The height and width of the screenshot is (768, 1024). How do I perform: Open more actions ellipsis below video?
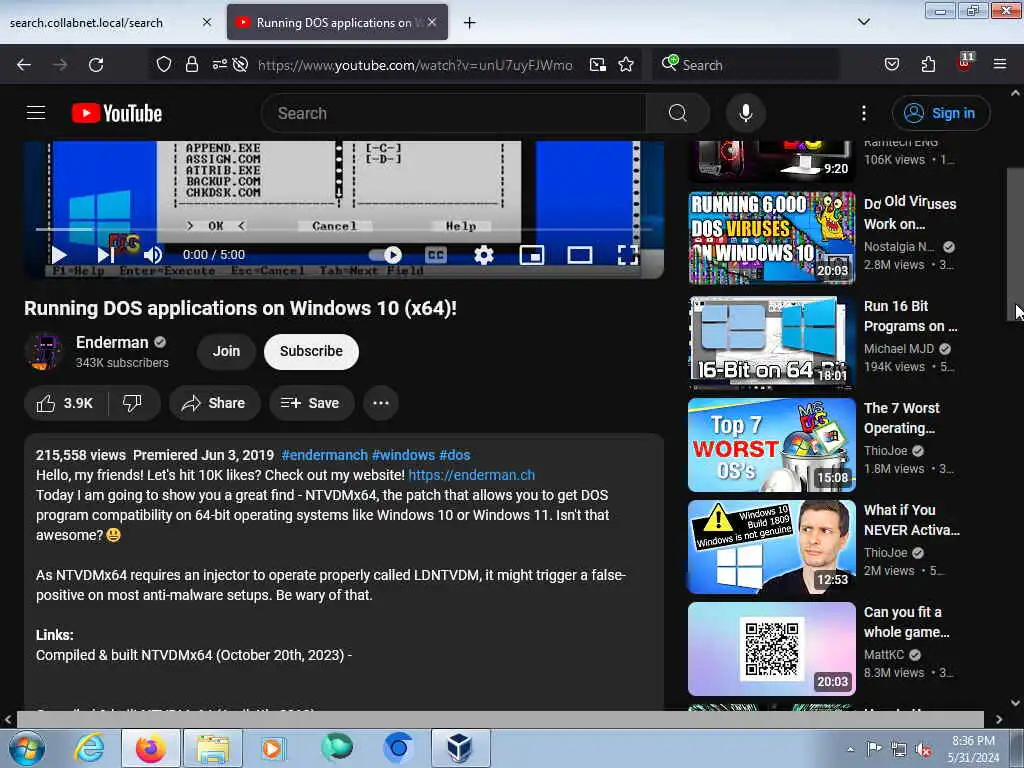tap(381, 403)
